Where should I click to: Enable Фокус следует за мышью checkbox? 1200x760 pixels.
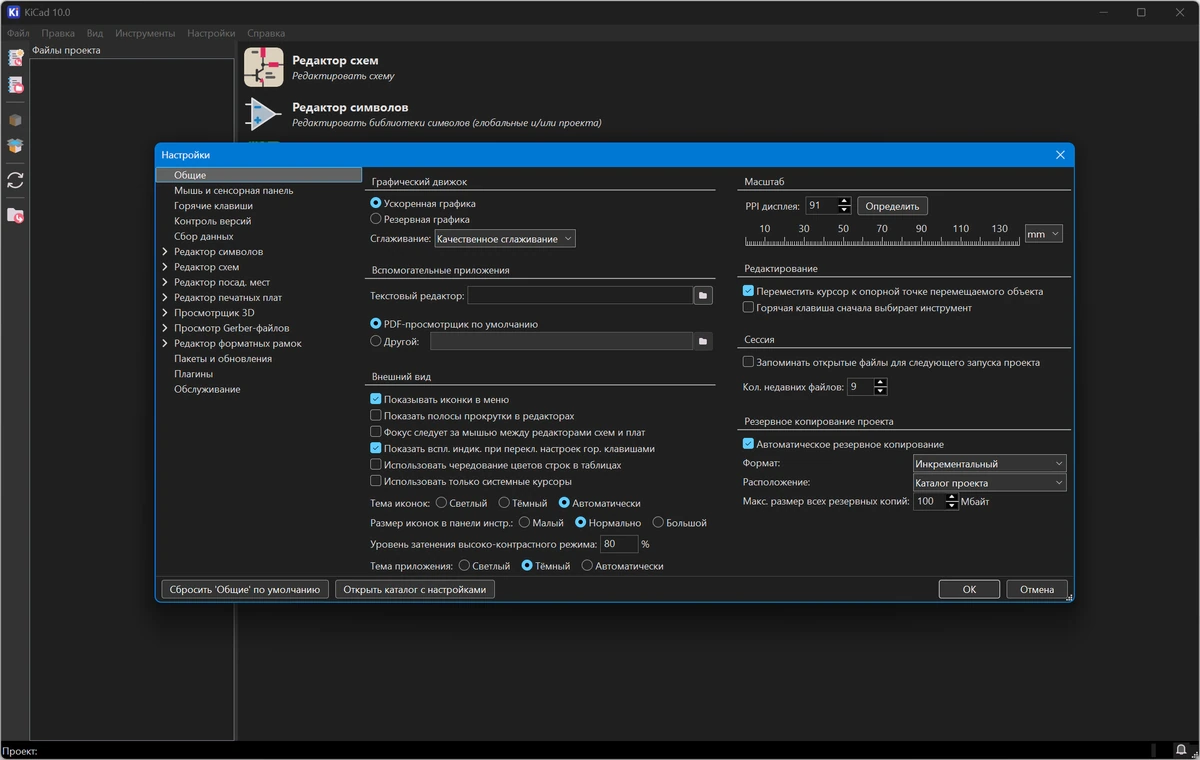pyautogui.click(x=376, y=432)
